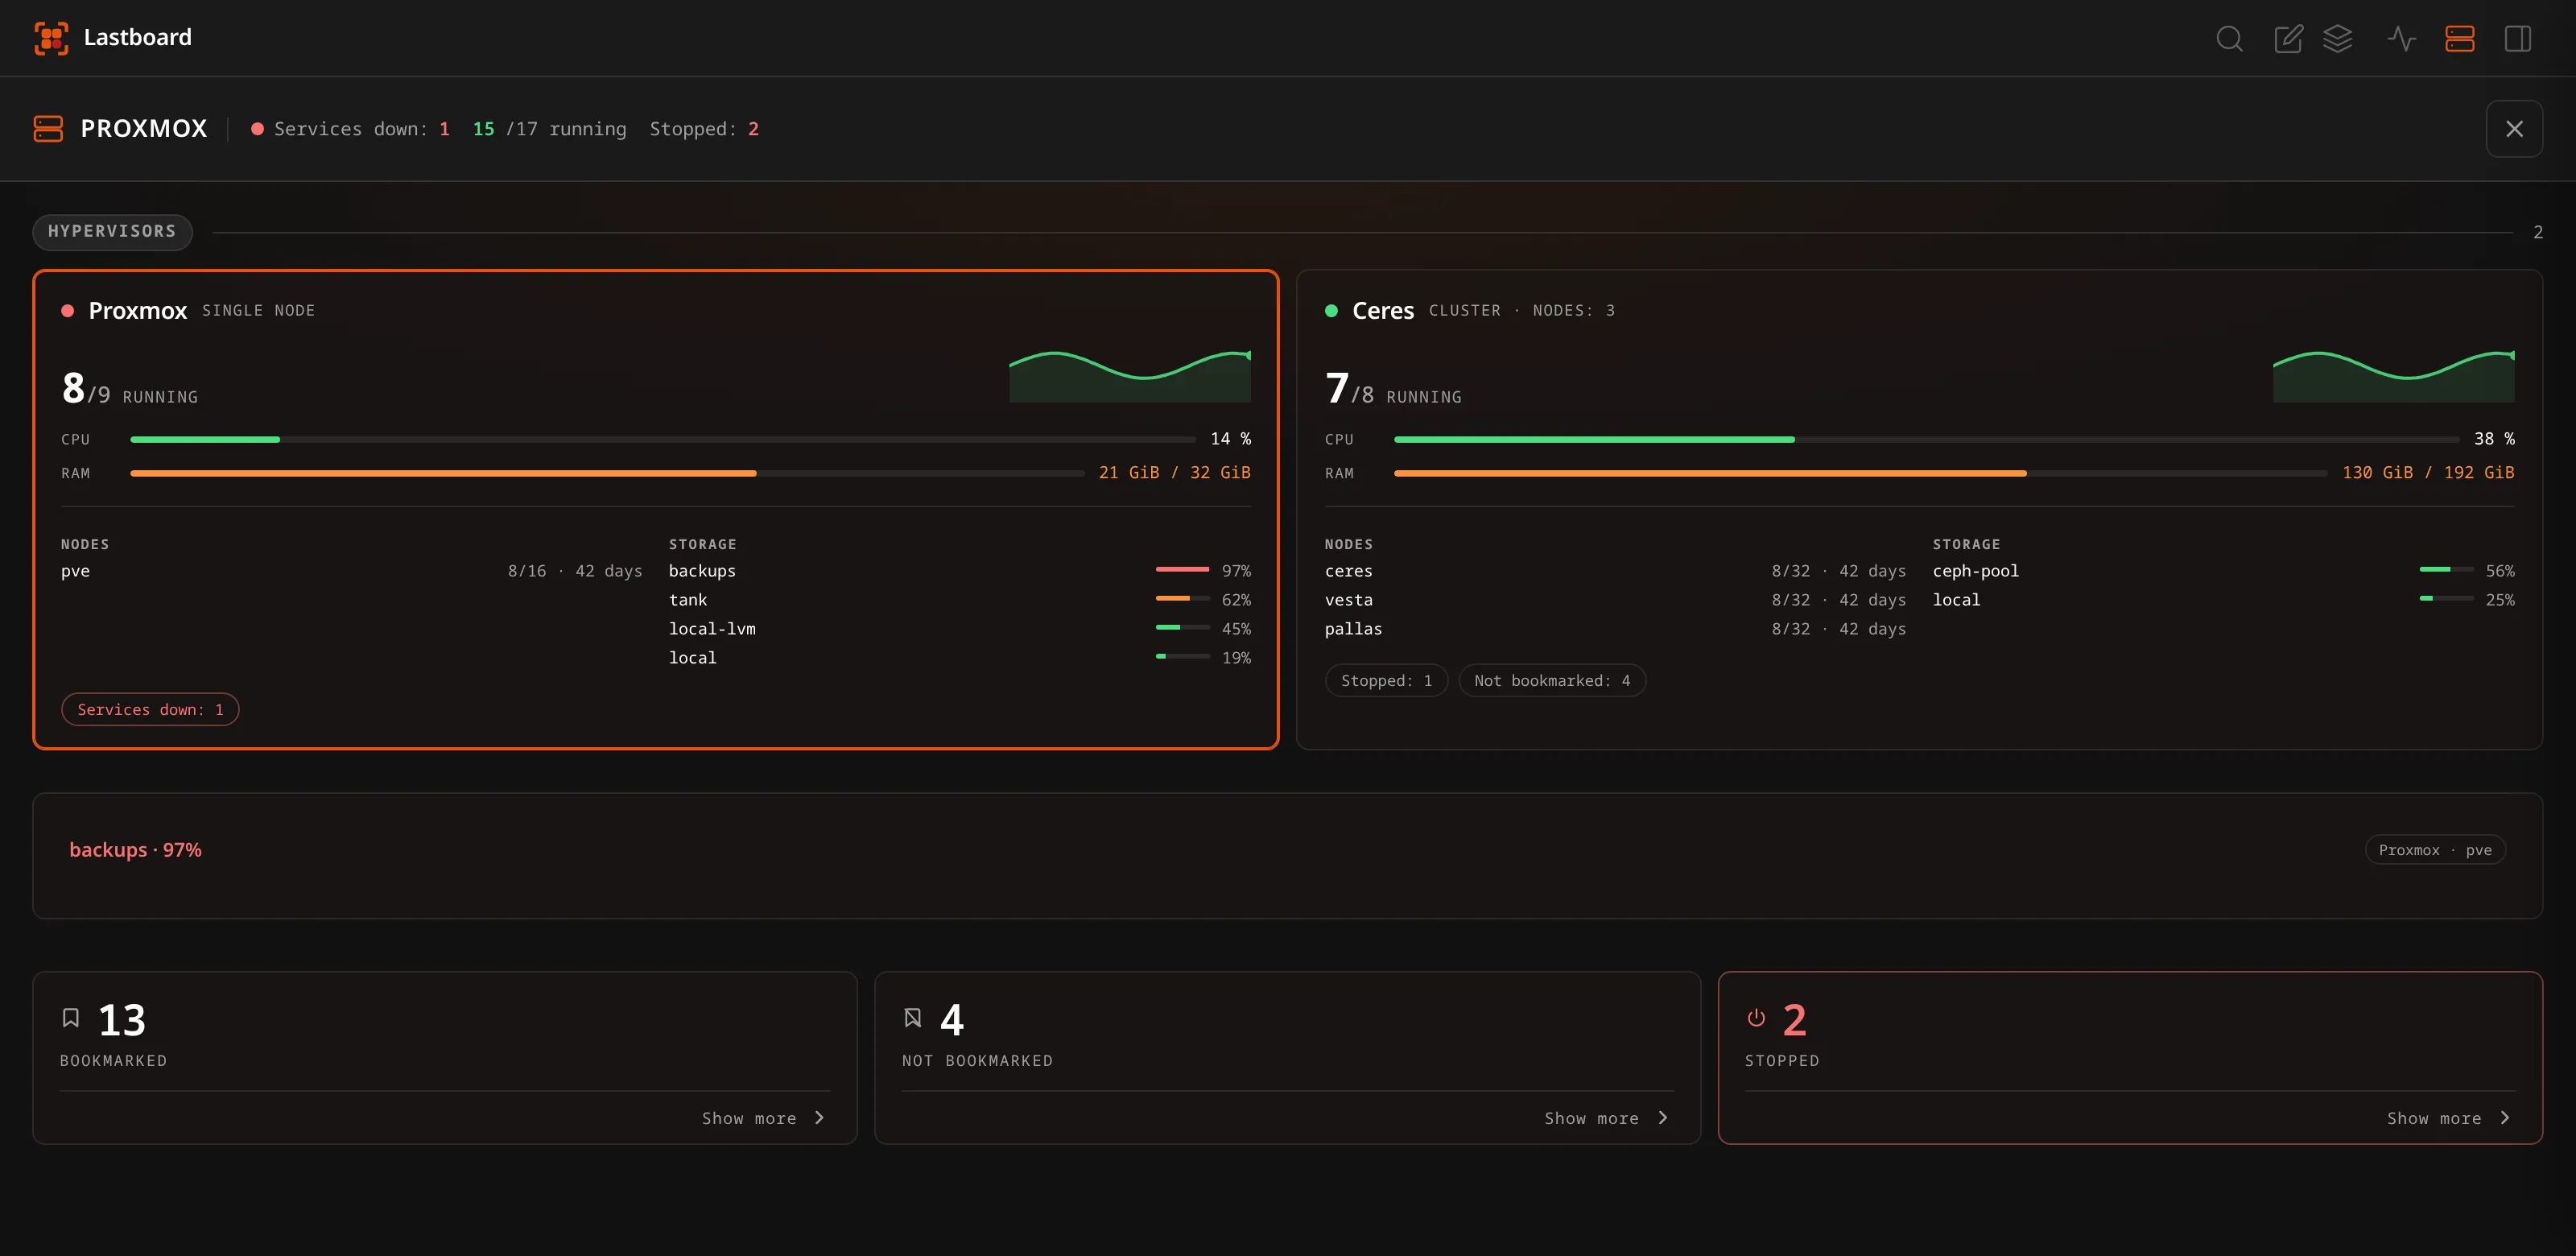Image resolution: width=2576 pixels, height=1256 pixels.
Task: Expand Show more under Stopped
Action: point(2448,1118)
